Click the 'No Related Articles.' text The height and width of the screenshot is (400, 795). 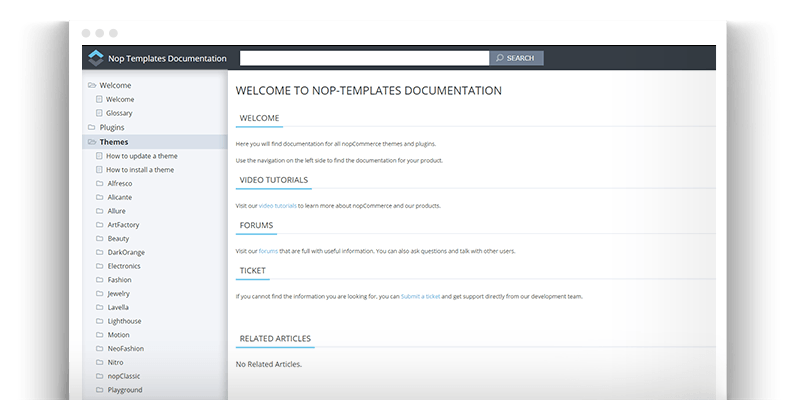(269, 364)
